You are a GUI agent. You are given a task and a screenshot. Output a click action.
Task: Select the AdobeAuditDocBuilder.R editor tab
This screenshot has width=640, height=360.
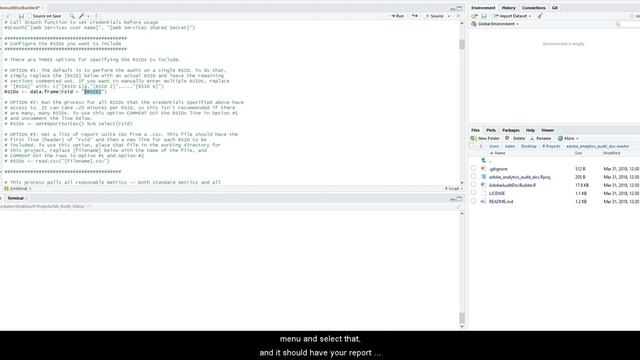20,8
